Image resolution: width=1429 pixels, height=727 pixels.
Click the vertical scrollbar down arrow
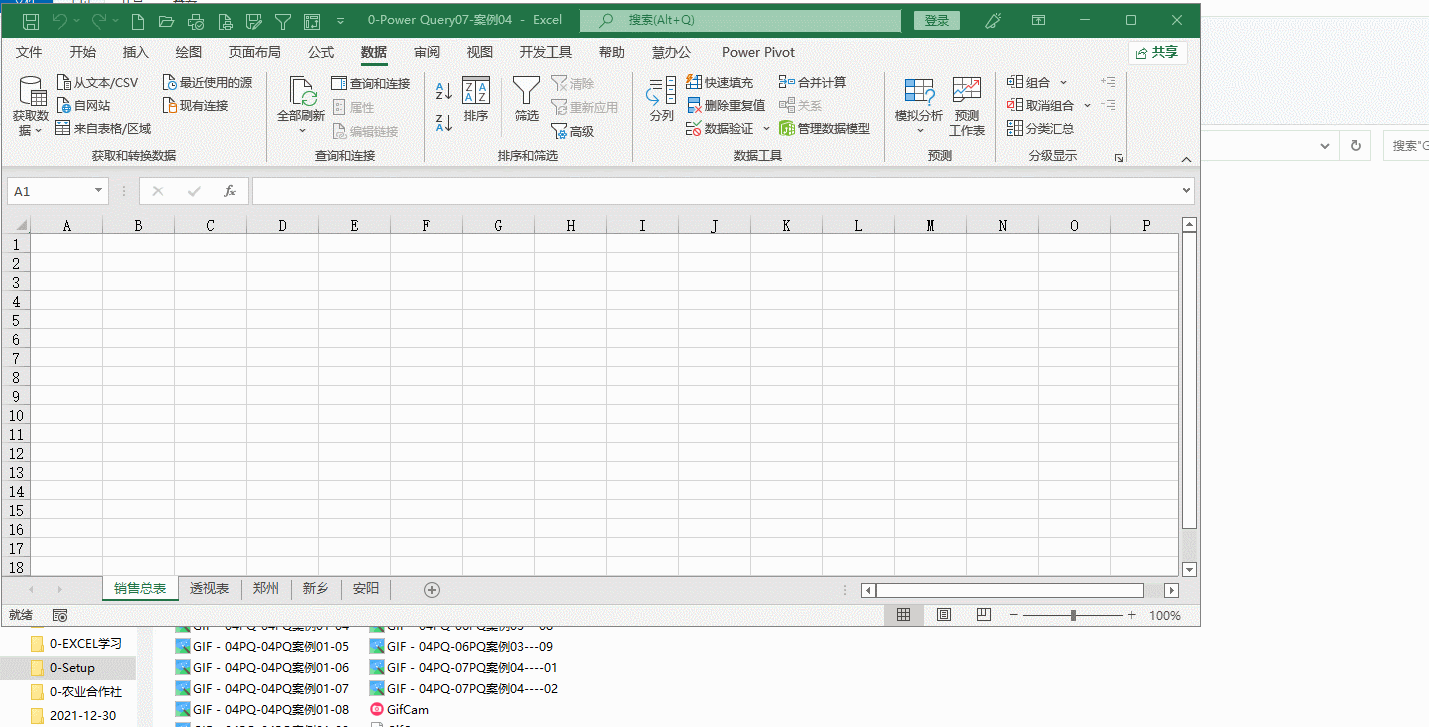1189,569
